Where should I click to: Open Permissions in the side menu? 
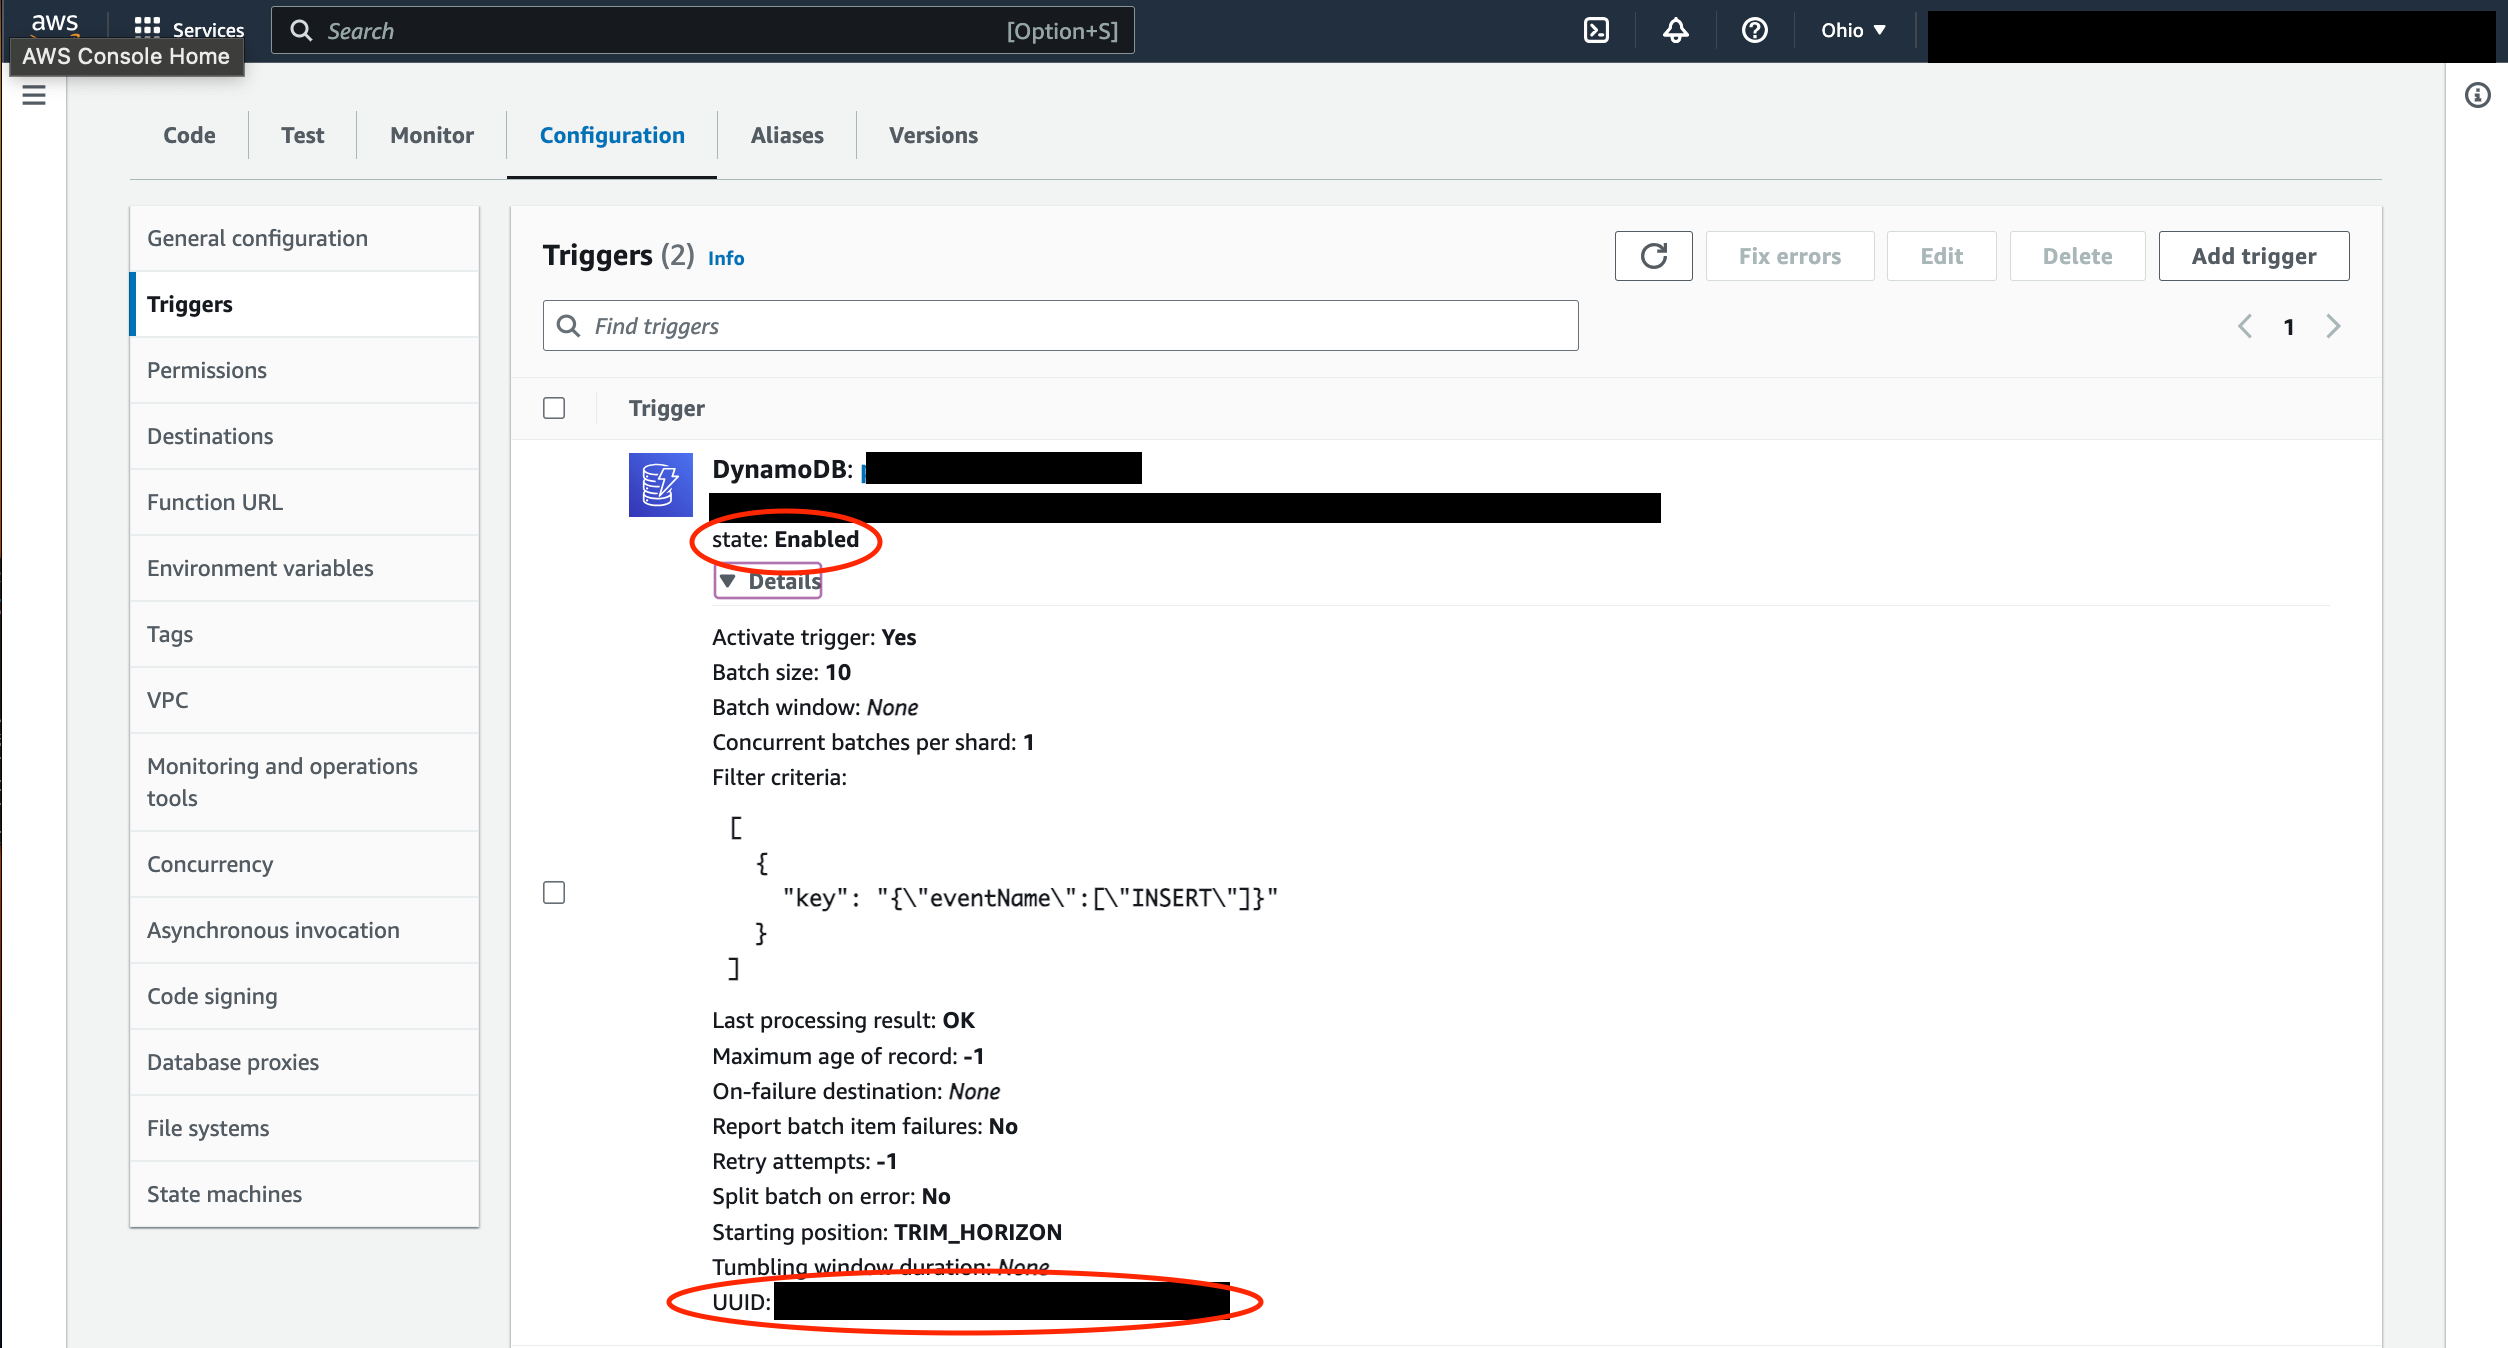[x=304, y=370]
